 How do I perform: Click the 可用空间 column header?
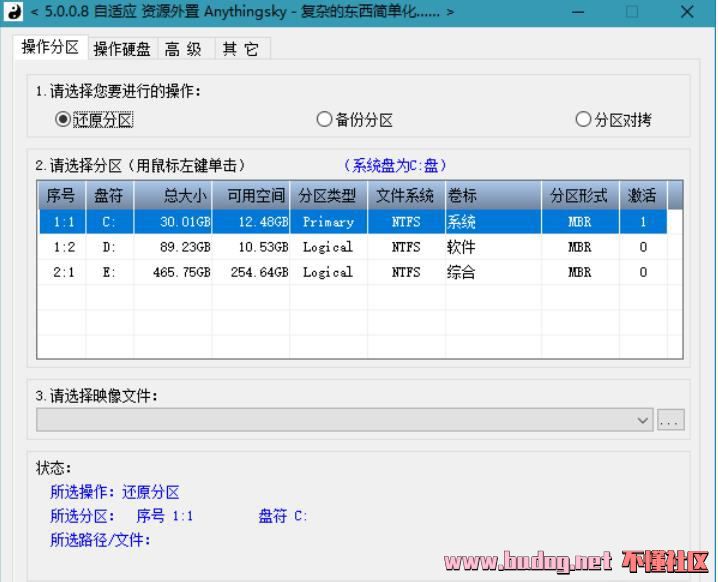(x=251, y=196)
